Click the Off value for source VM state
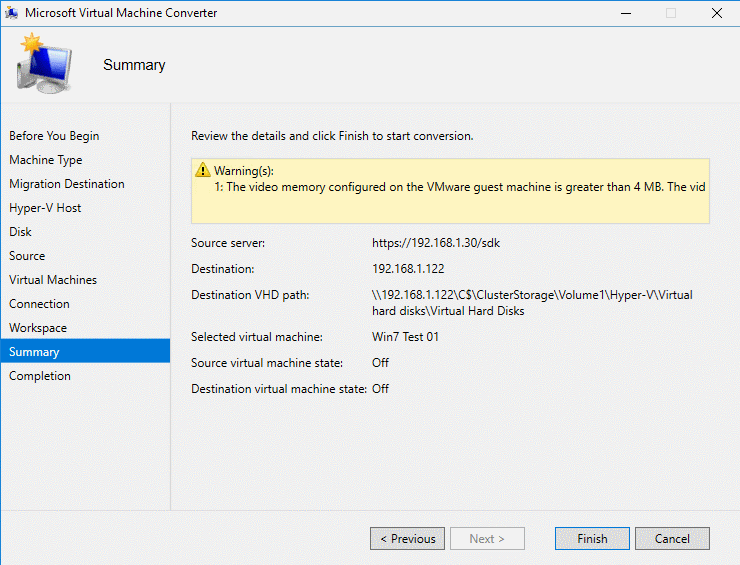The width and height of the screenshot is (740, 565). (x=380, y=363)
